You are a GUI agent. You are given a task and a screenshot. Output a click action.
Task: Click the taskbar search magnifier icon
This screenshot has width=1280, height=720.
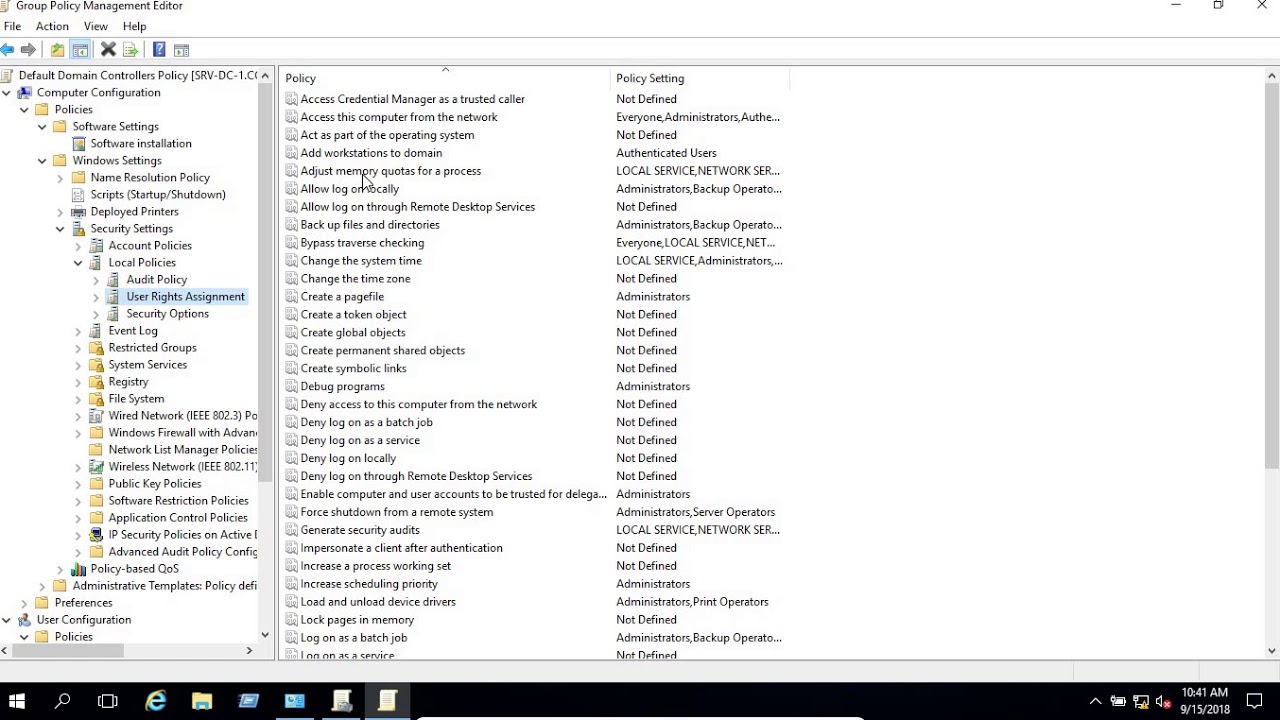pos(62,701)
